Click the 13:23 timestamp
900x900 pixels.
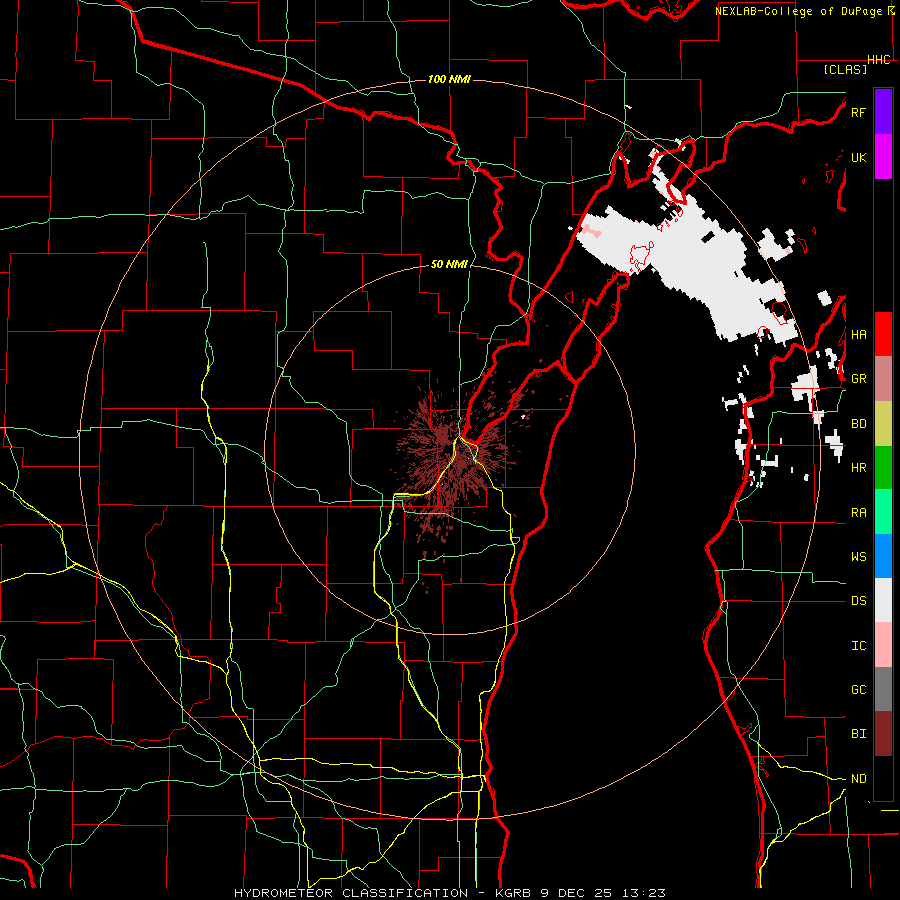tap(644, 893)
